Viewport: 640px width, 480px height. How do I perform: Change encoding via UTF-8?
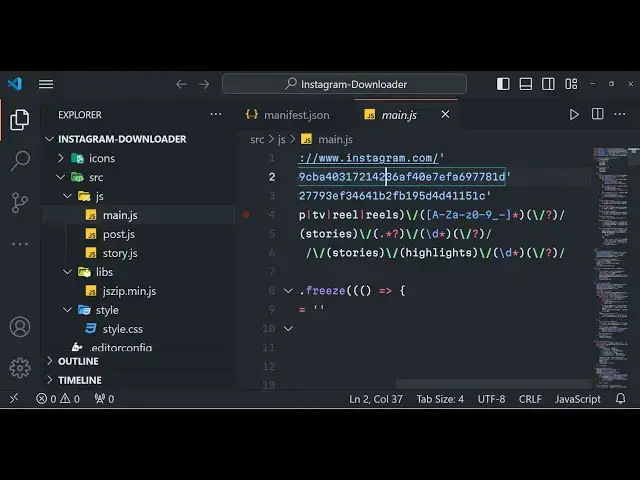tap(491, 399)
